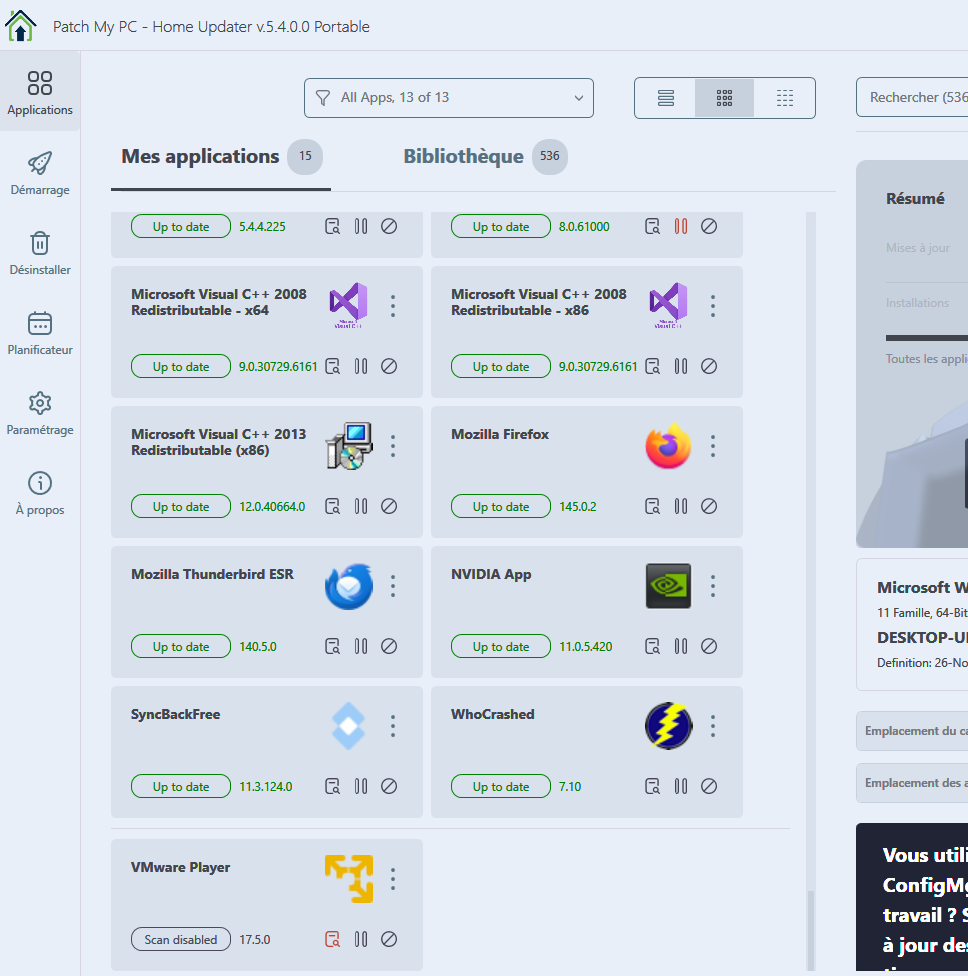Block VMware Player with the prohibit icon

[389, 939]
